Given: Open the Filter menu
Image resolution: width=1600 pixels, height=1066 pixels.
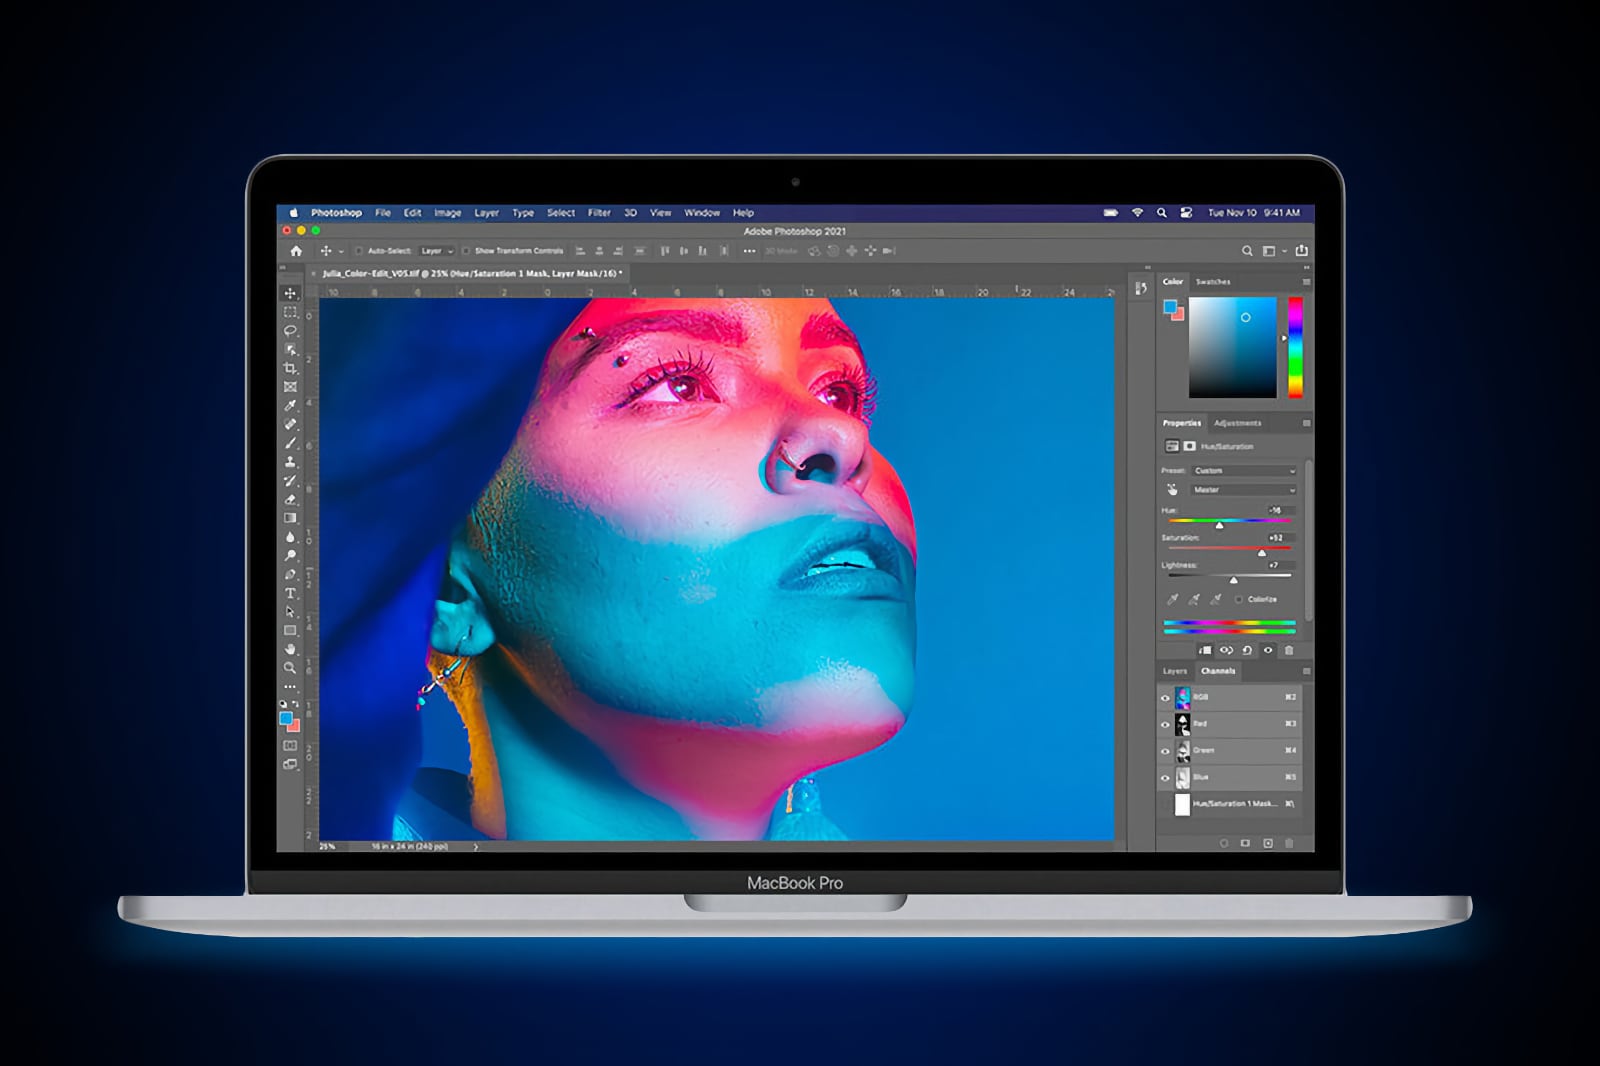Looking at the screenshot, I should click(x=598, y=213).
